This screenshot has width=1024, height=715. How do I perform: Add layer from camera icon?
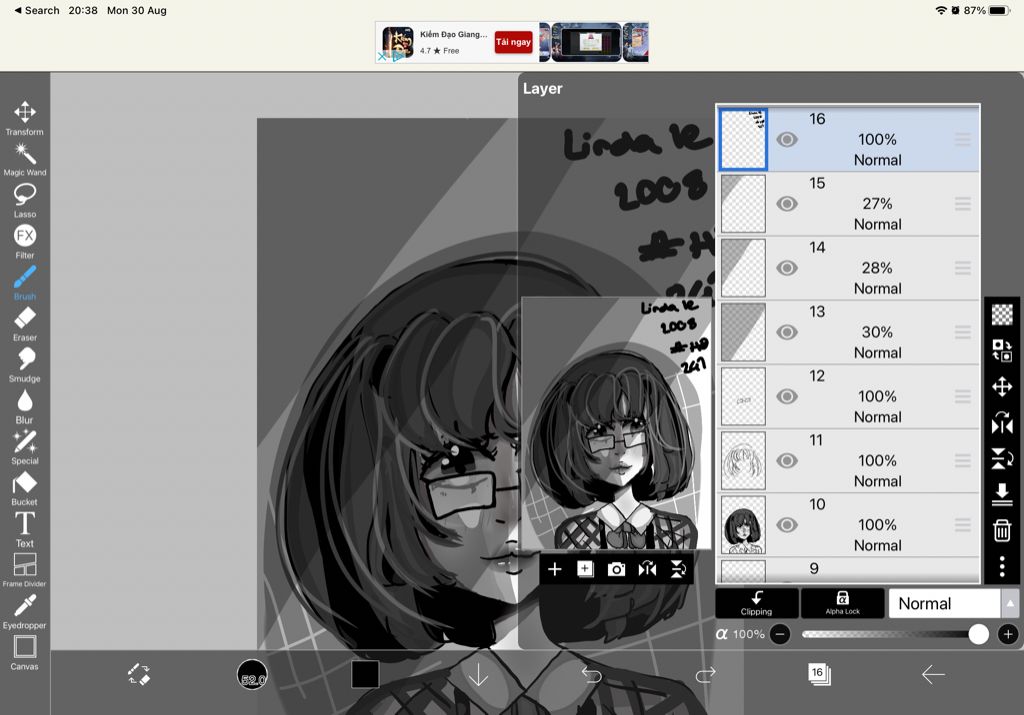coord(616,569)
